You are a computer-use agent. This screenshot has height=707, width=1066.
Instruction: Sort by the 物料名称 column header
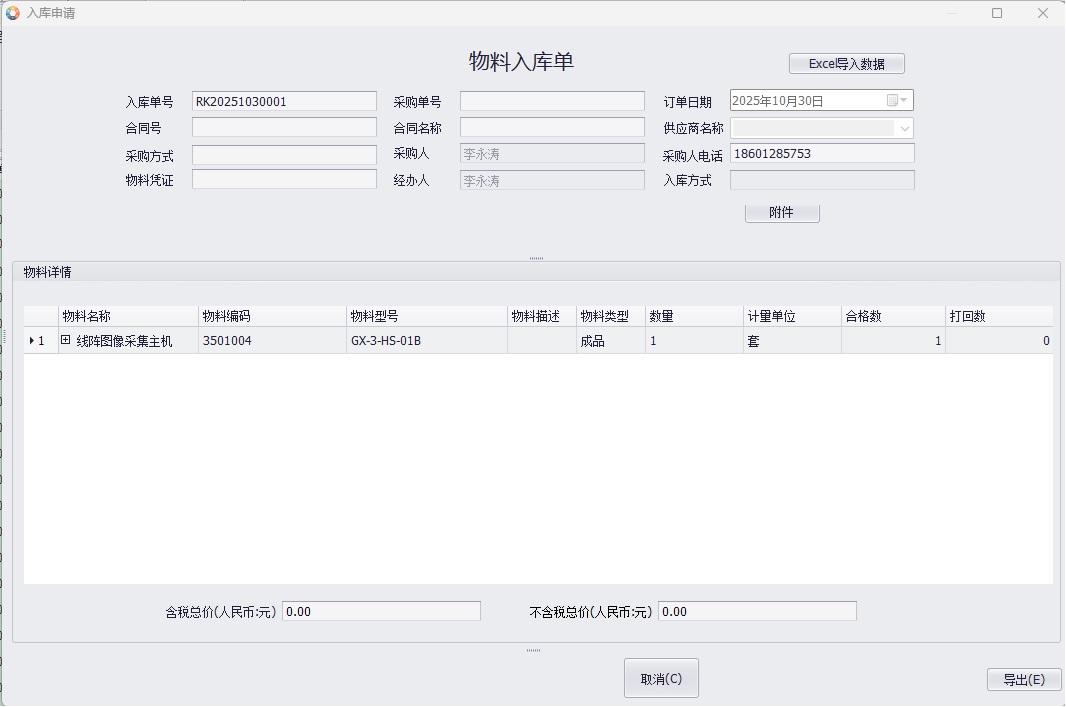(127, 316)
